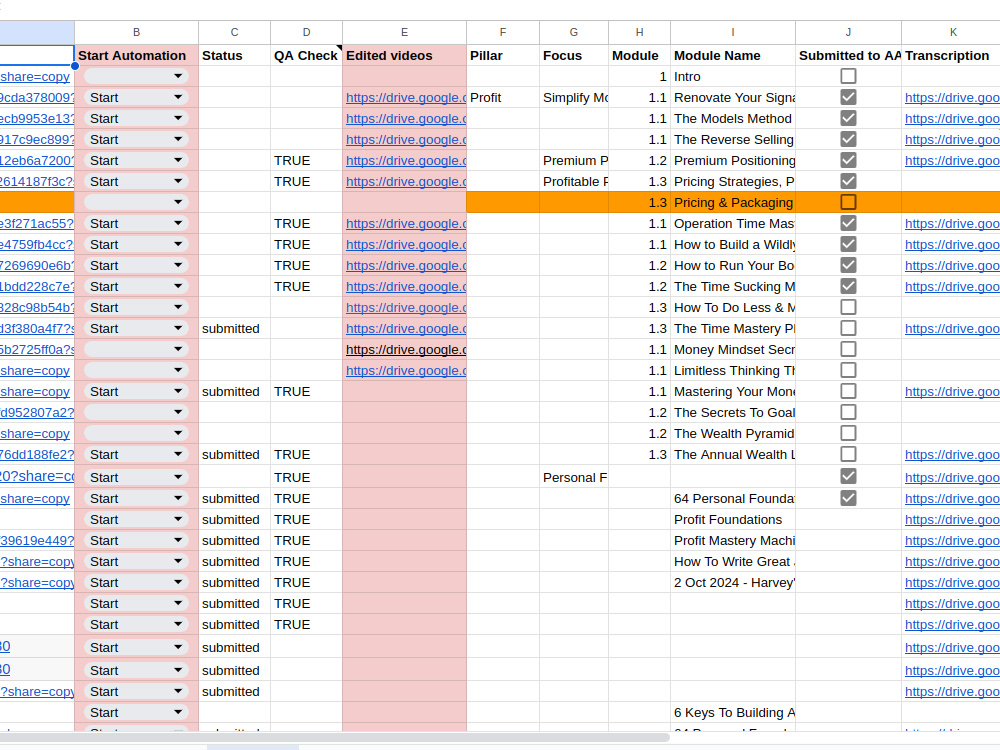Open edited video link in The Models Method row
The height and width of the screenshot is (750, 1000).
(406, 119)
